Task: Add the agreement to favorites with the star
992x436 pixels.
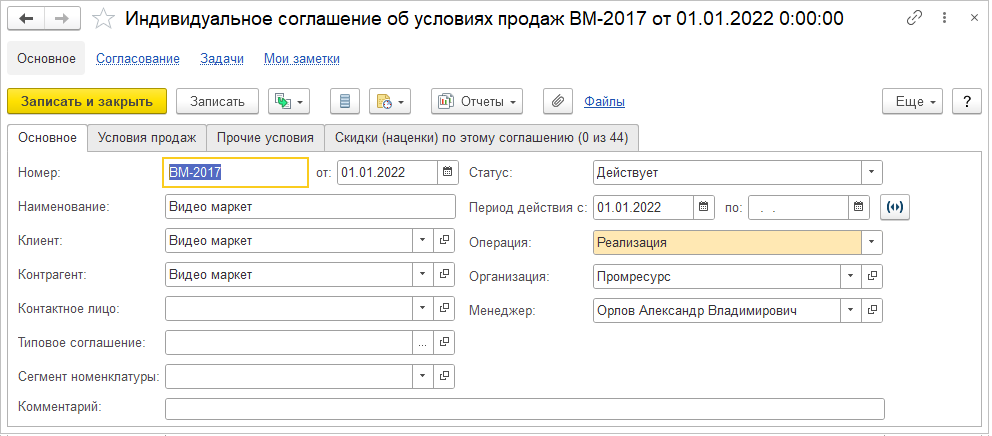Action: (x=103, y=18)
